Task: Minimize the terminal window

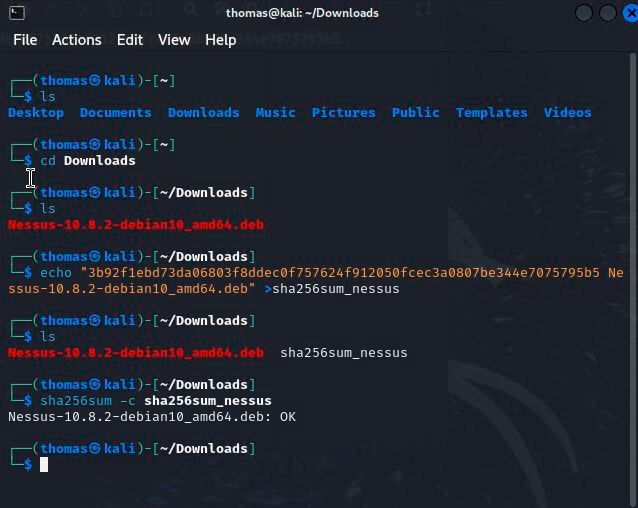Action: point(585,13)
